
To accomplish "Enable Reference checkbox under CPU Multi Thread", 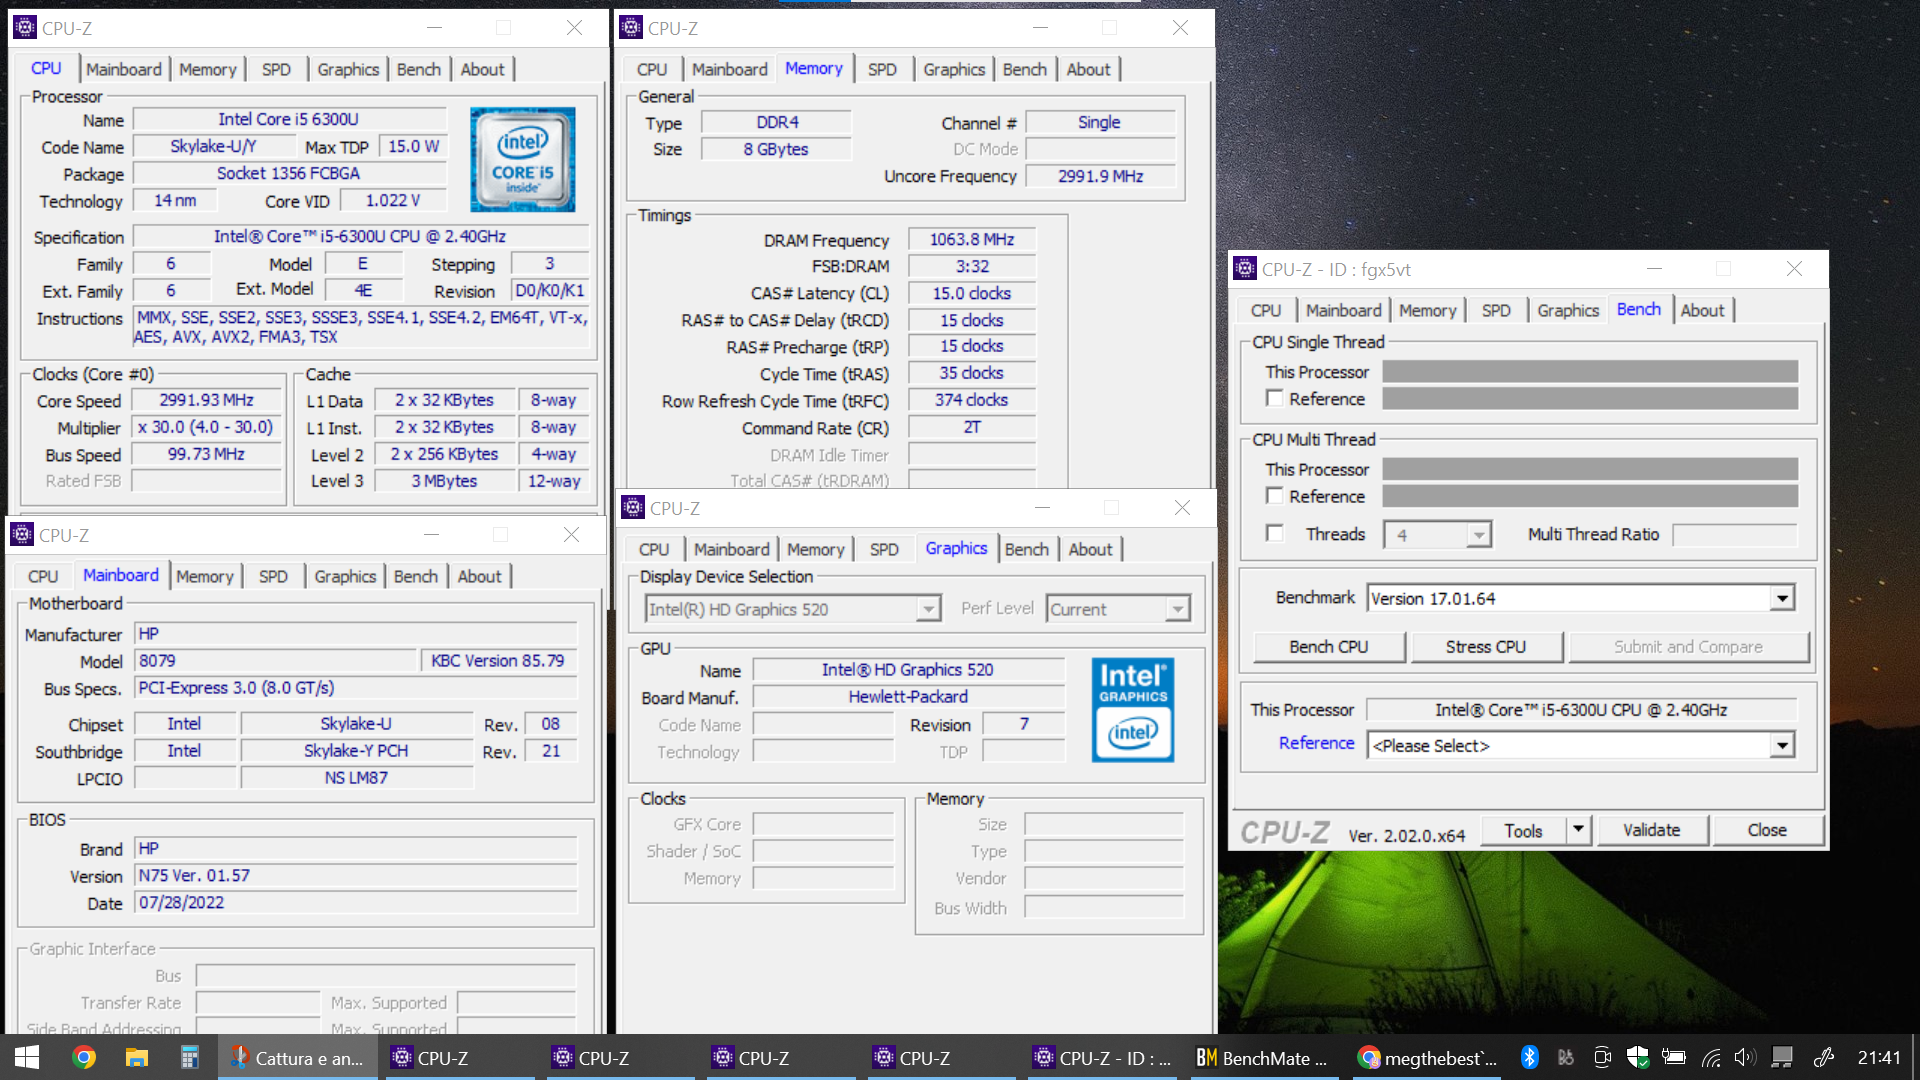I will [x=1274, y=496].
